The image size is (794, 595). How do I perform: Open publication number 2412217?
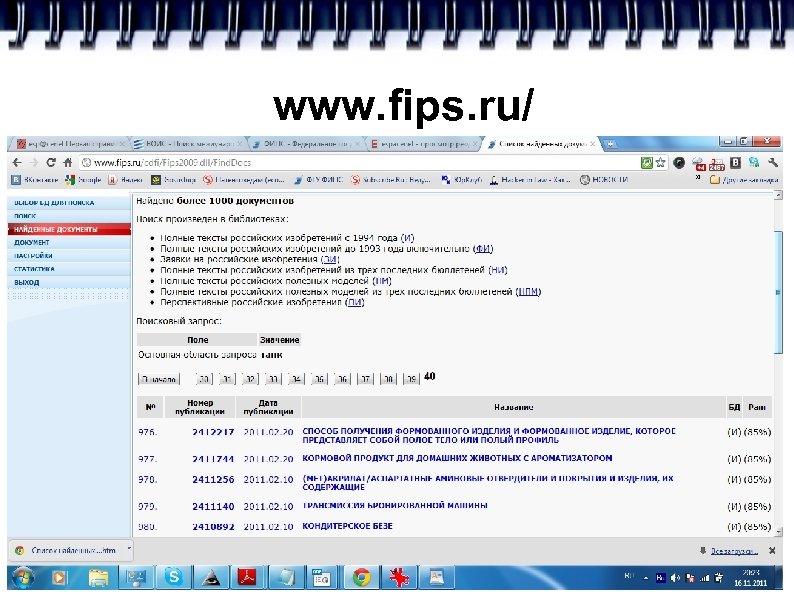click(x=213, y=432)
